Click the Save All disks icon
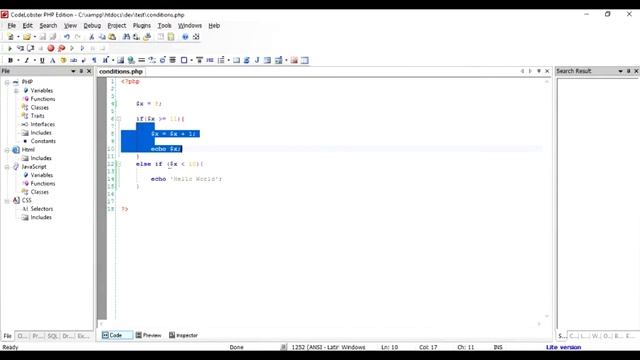Viewport: 640px width, 360px height. coord(53,37)
